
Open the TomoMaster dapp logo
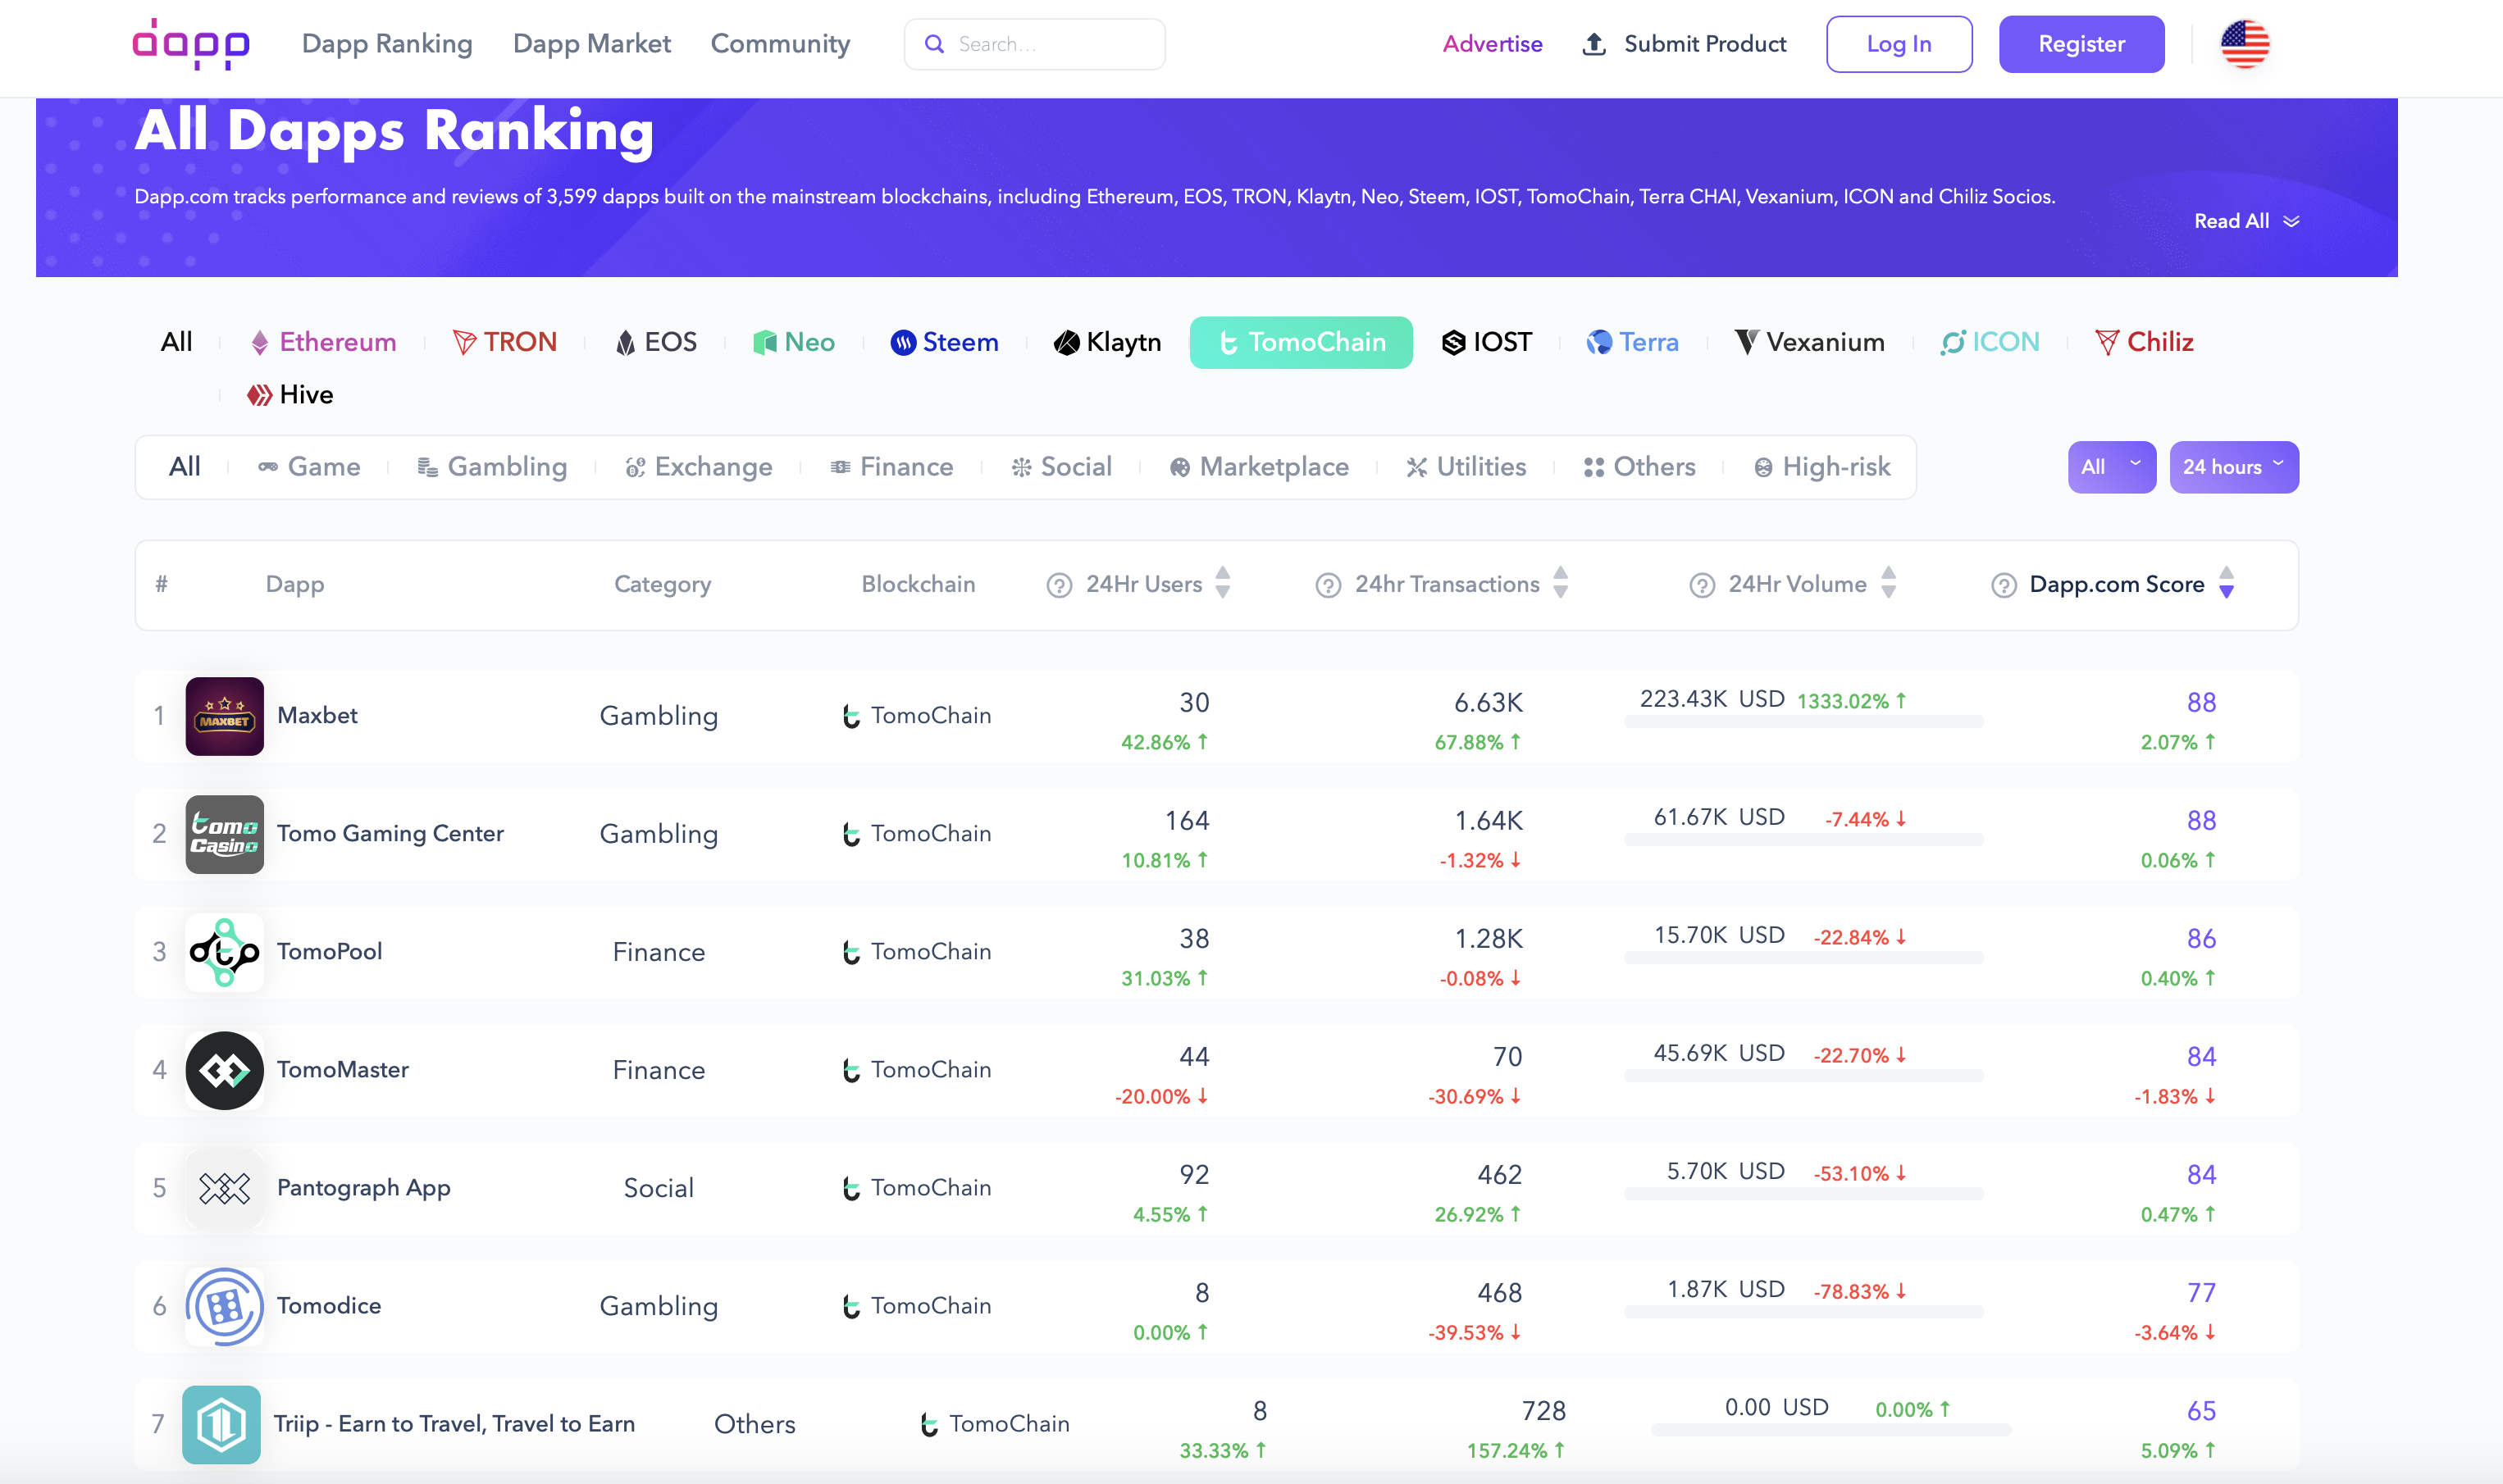(x=224, y=1070)
